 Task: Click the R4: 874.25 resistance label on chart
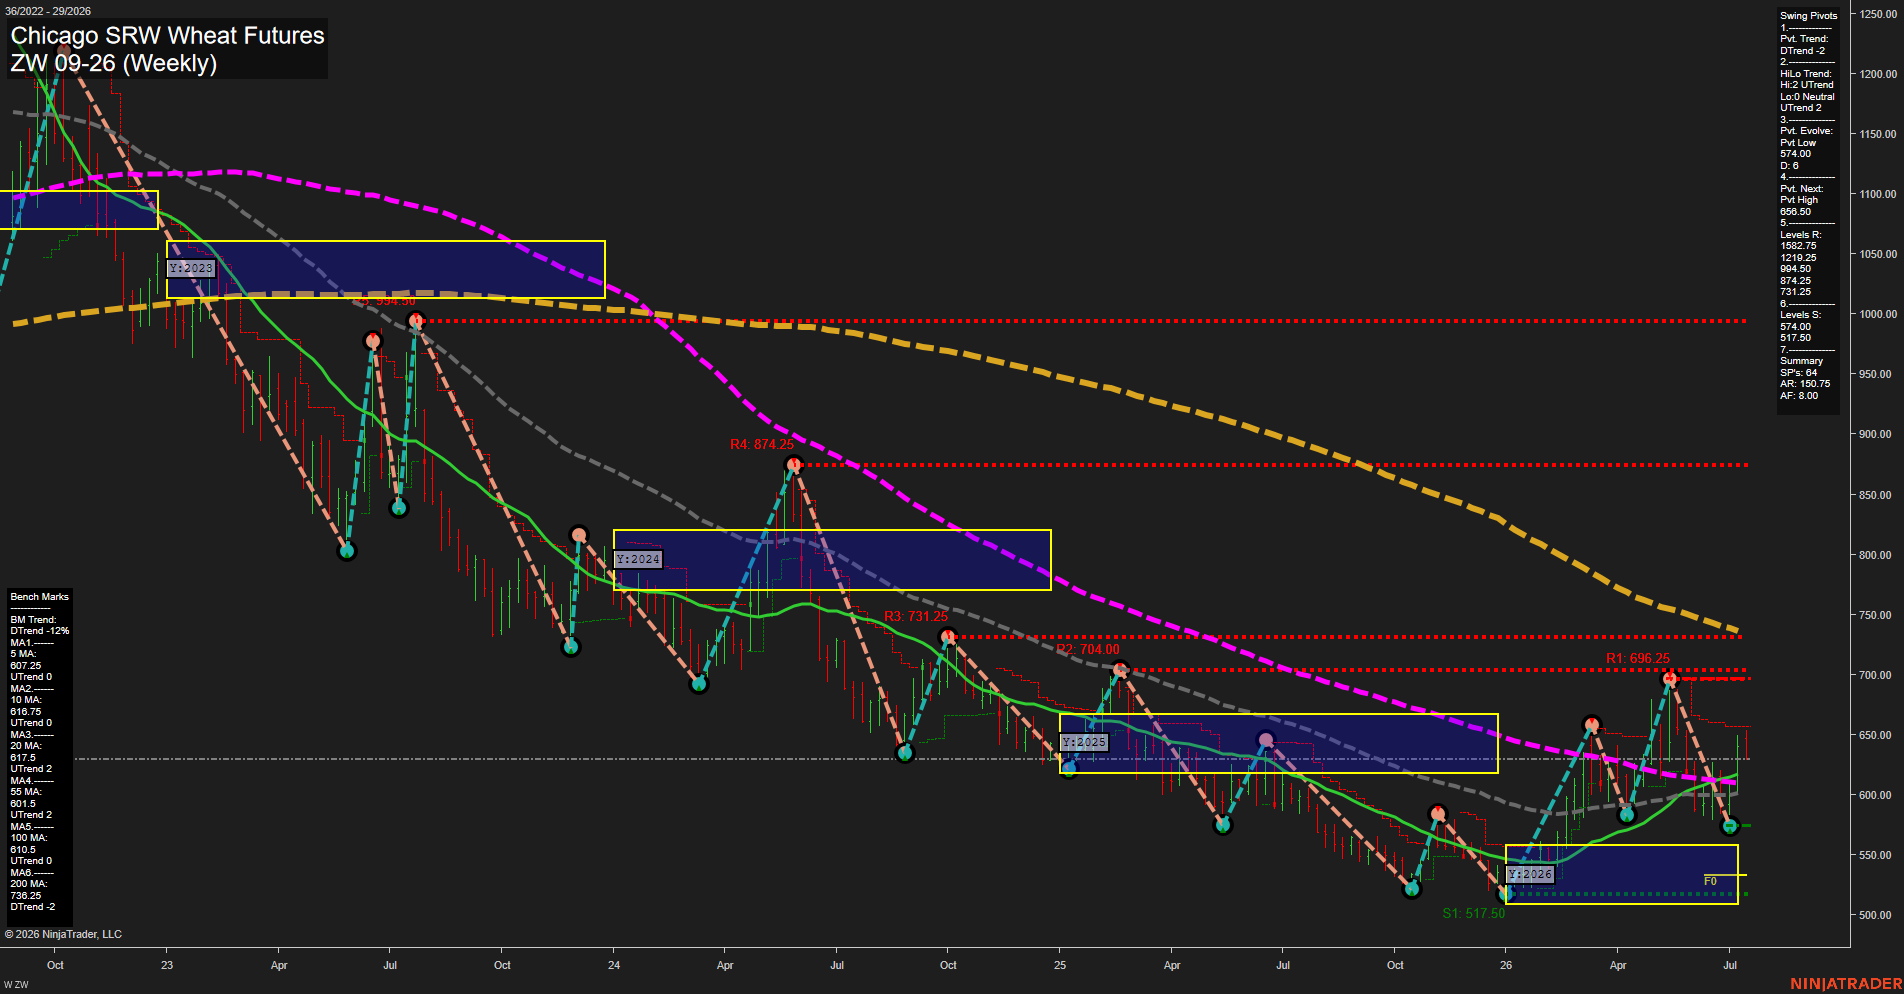(762, 445)
